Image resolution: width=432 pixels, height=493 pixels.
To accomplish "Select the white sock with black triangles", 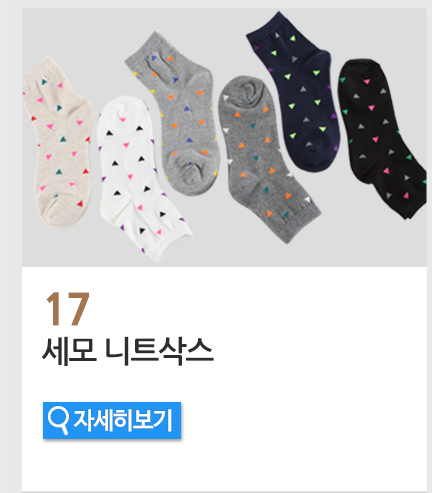I will click(140, 180).
